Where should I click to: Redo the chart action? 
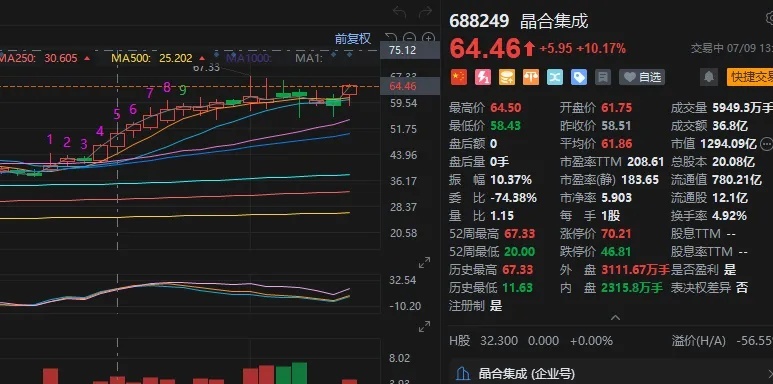coord(425,12)
